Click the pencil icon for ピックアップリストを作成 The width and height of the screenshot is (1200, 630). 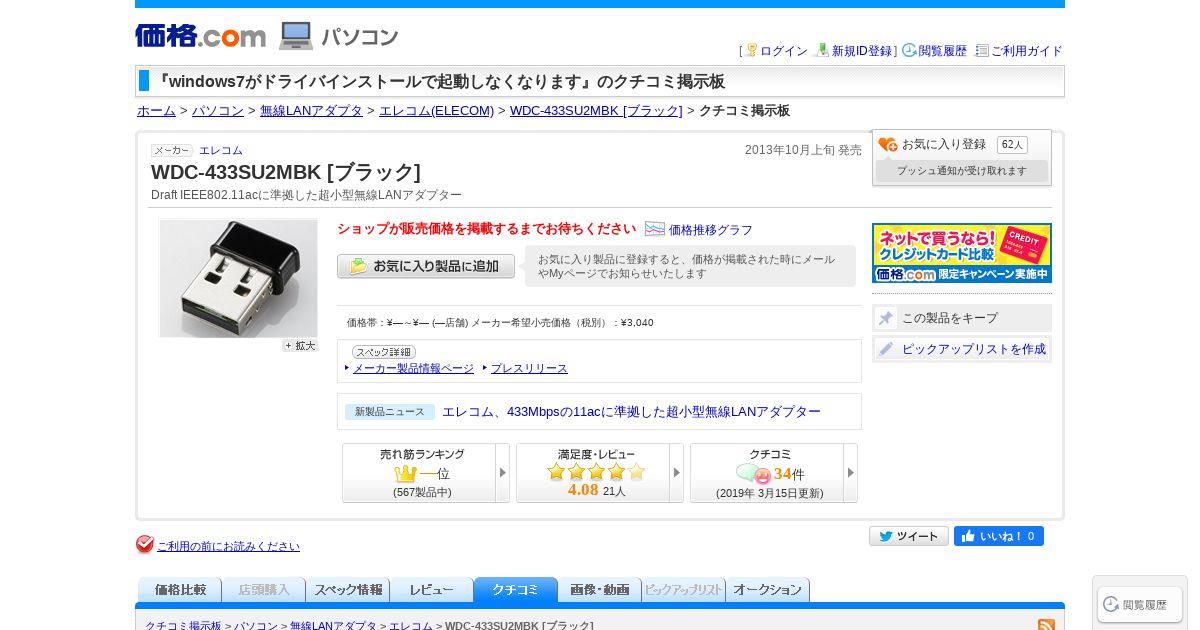[886, 349]
